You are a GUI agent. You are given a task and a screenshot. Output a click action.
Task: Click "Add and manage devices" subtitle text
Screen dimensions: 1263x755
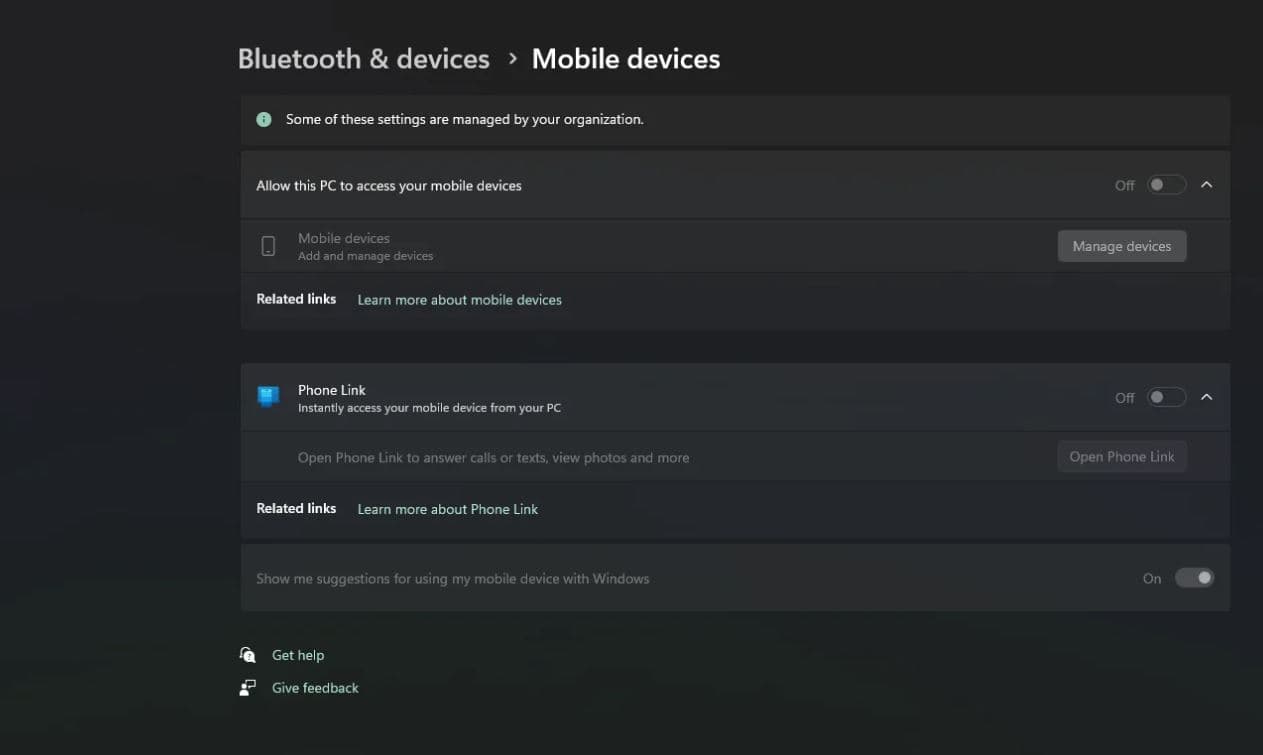pos(366,256)
